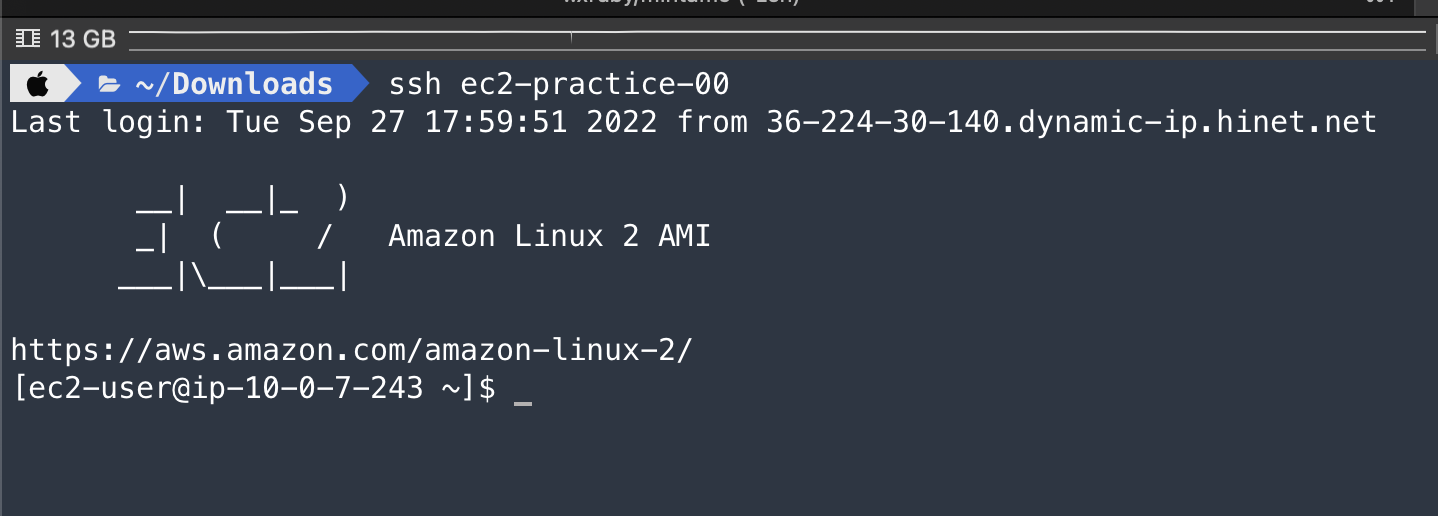Click the memory usage graph bar
The width and height of the screenshot is (1438, 516).
pos(776,39)
